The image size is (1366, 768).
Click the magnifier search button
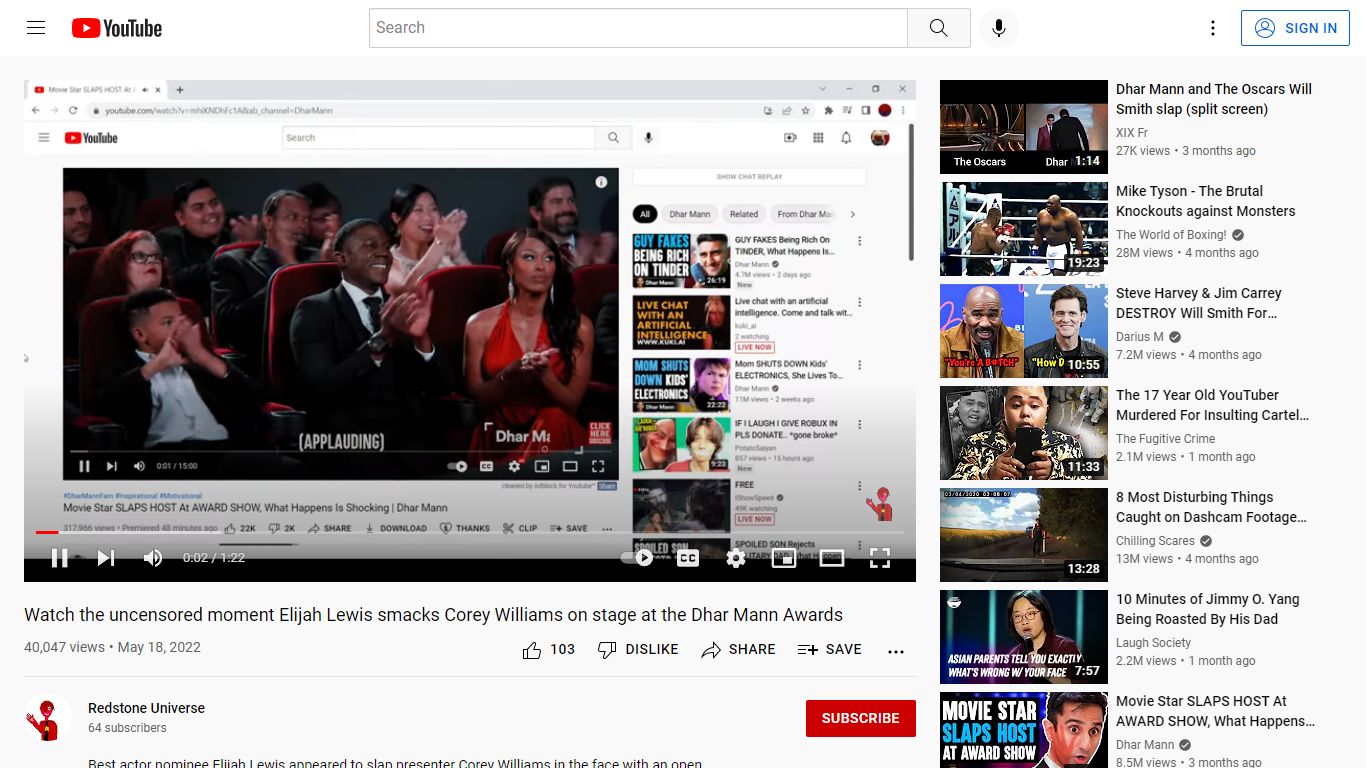coord(938,28)
